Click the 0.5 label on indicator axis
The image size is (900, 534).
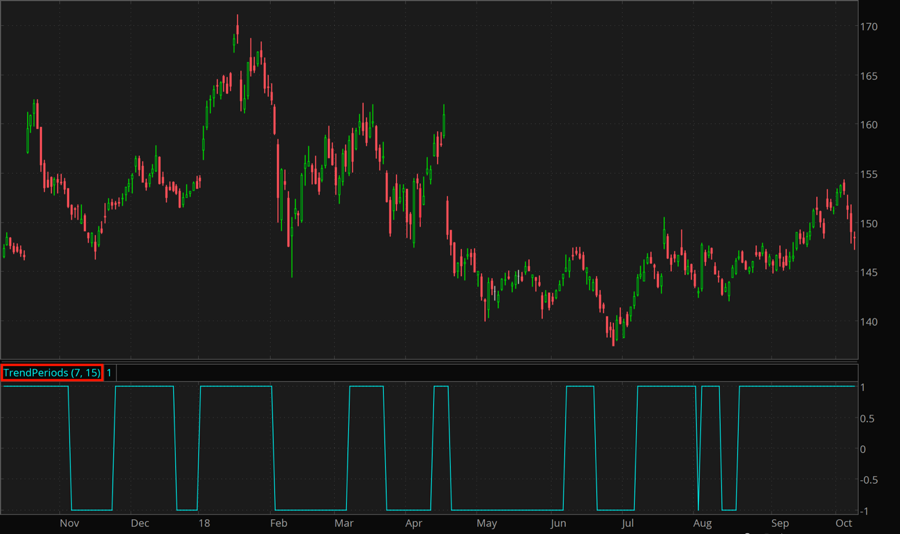click(x=870, y=418)
